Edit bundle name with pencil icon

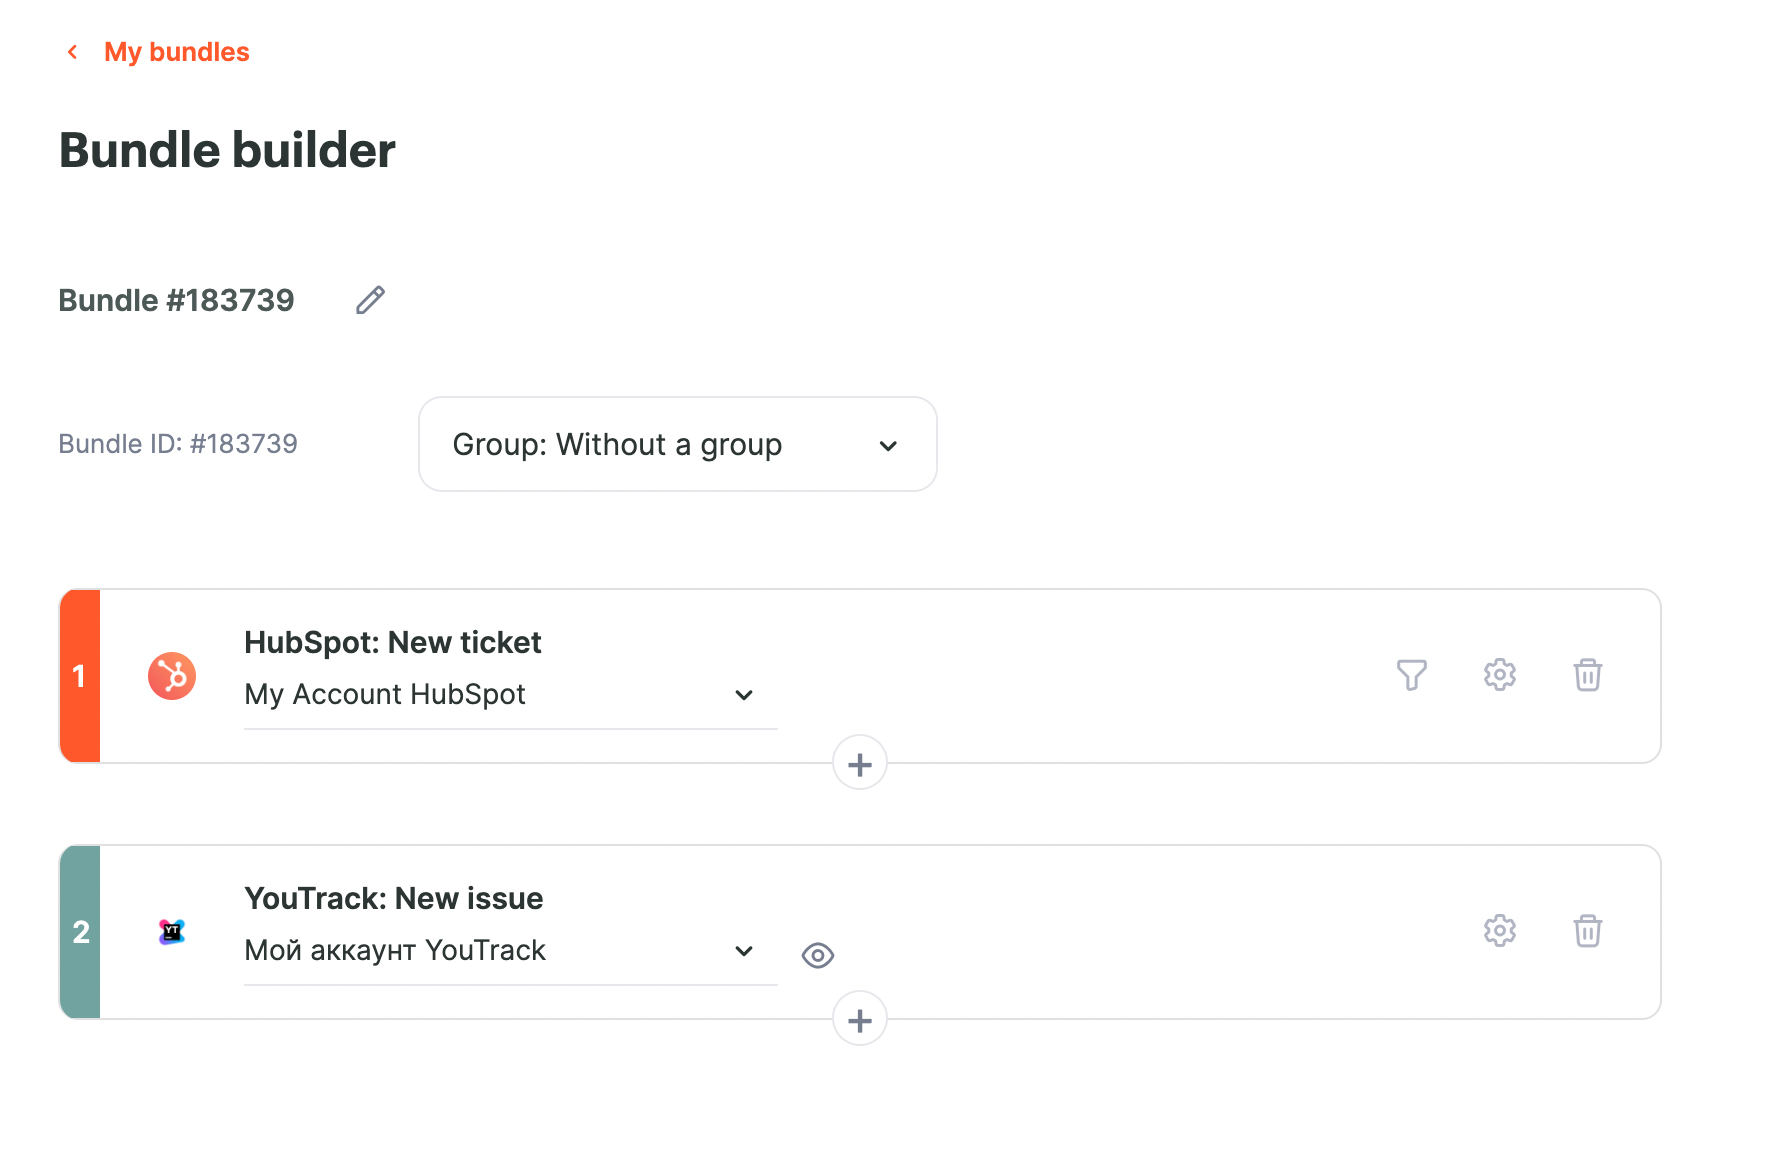click(x=370, y=300)
